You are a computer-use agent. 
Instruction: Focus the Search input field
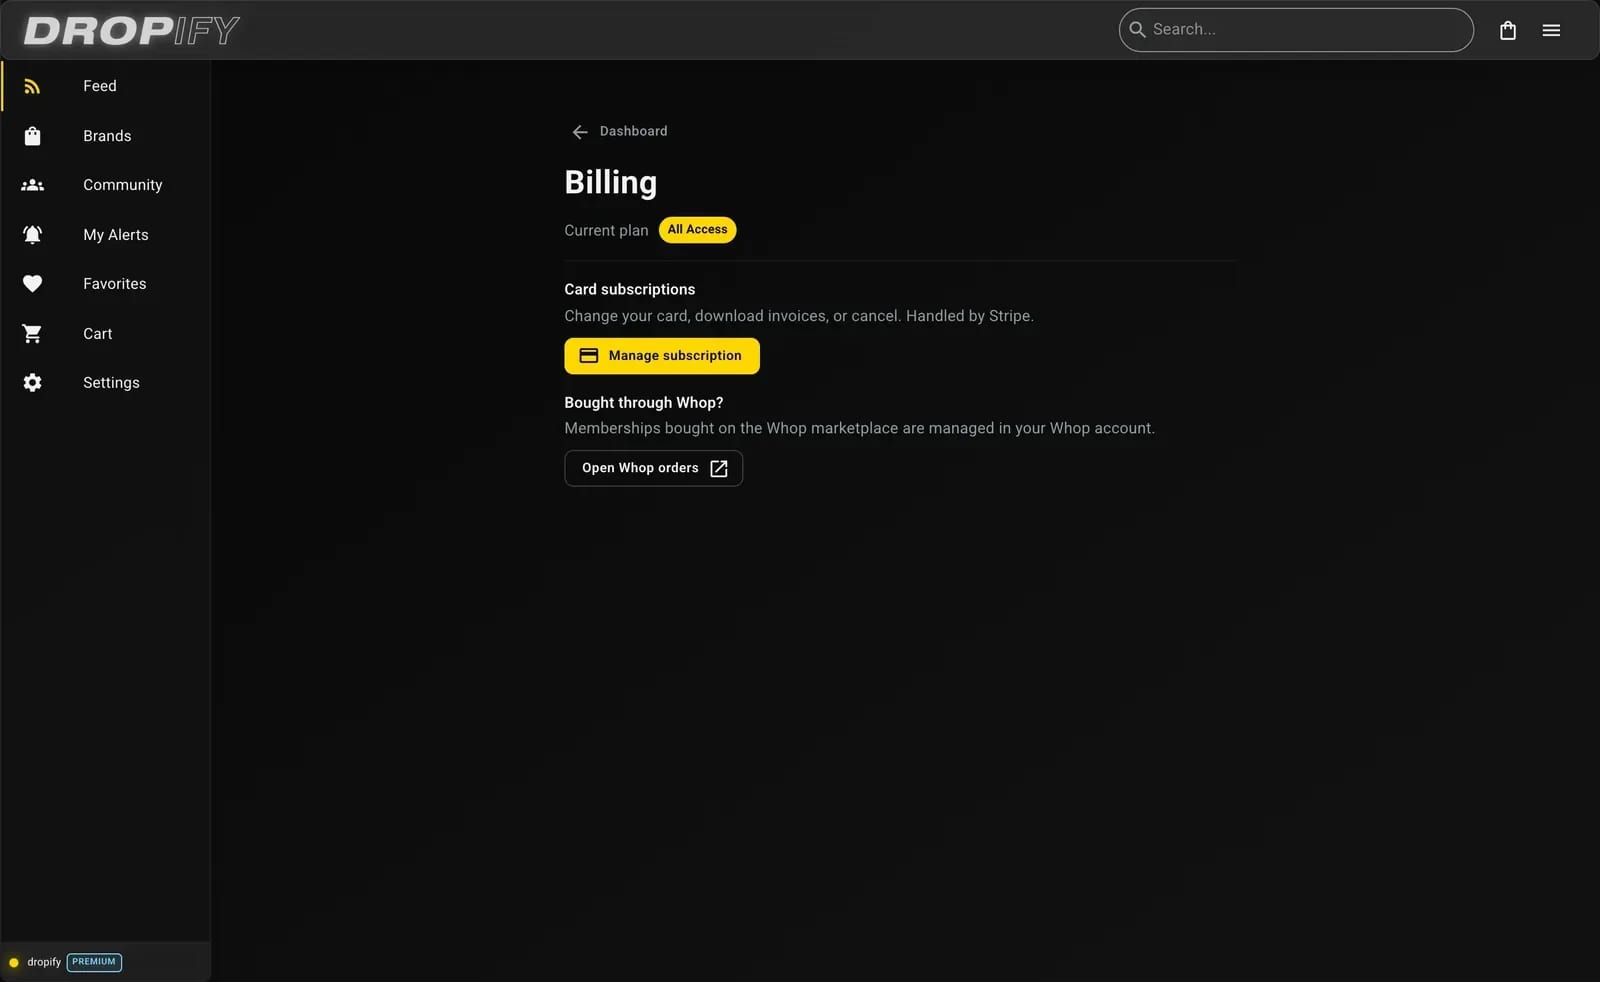pos(1296,30)
